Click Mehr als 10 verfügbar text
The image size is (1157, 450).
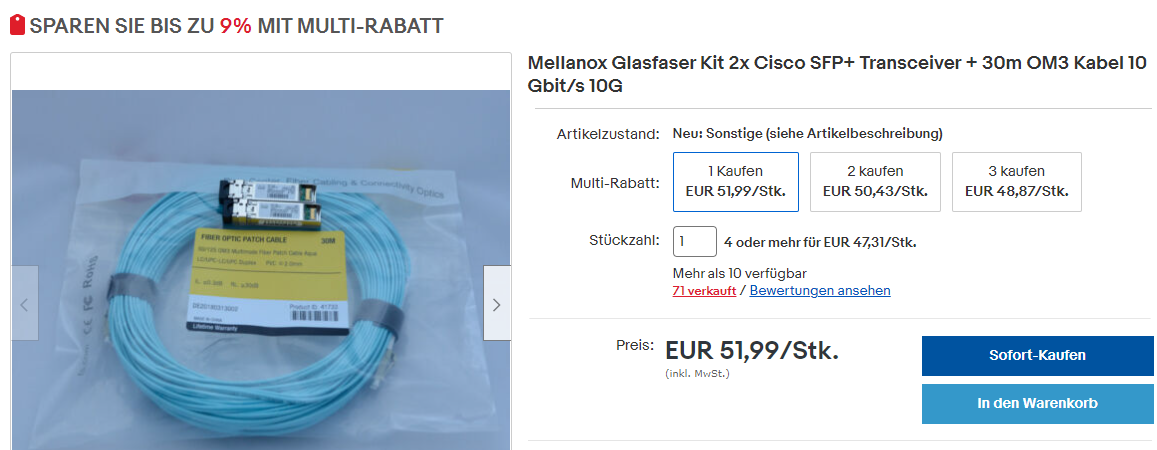[739, 274]
